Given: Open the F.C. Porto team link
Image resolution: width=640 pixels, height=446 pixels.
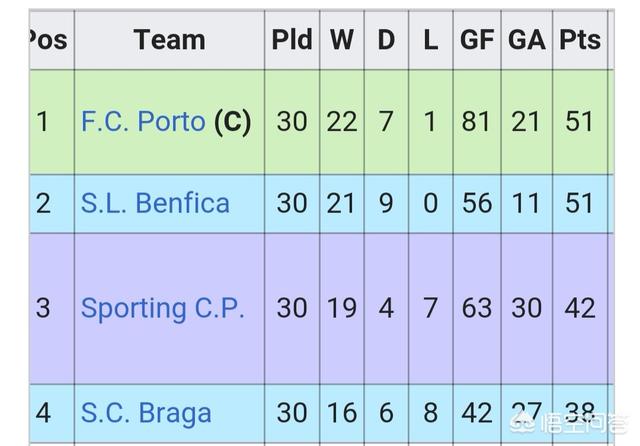Looking at the screenshot, I should click(143, 122).
